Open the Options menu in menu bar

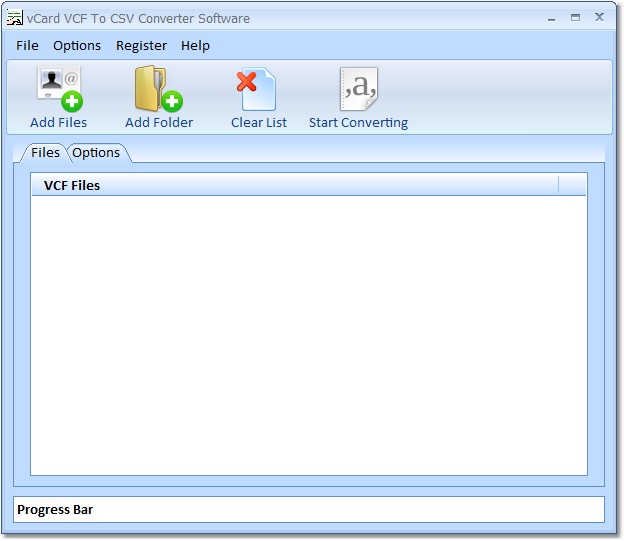pyautogui.click(x=77, y=46)
